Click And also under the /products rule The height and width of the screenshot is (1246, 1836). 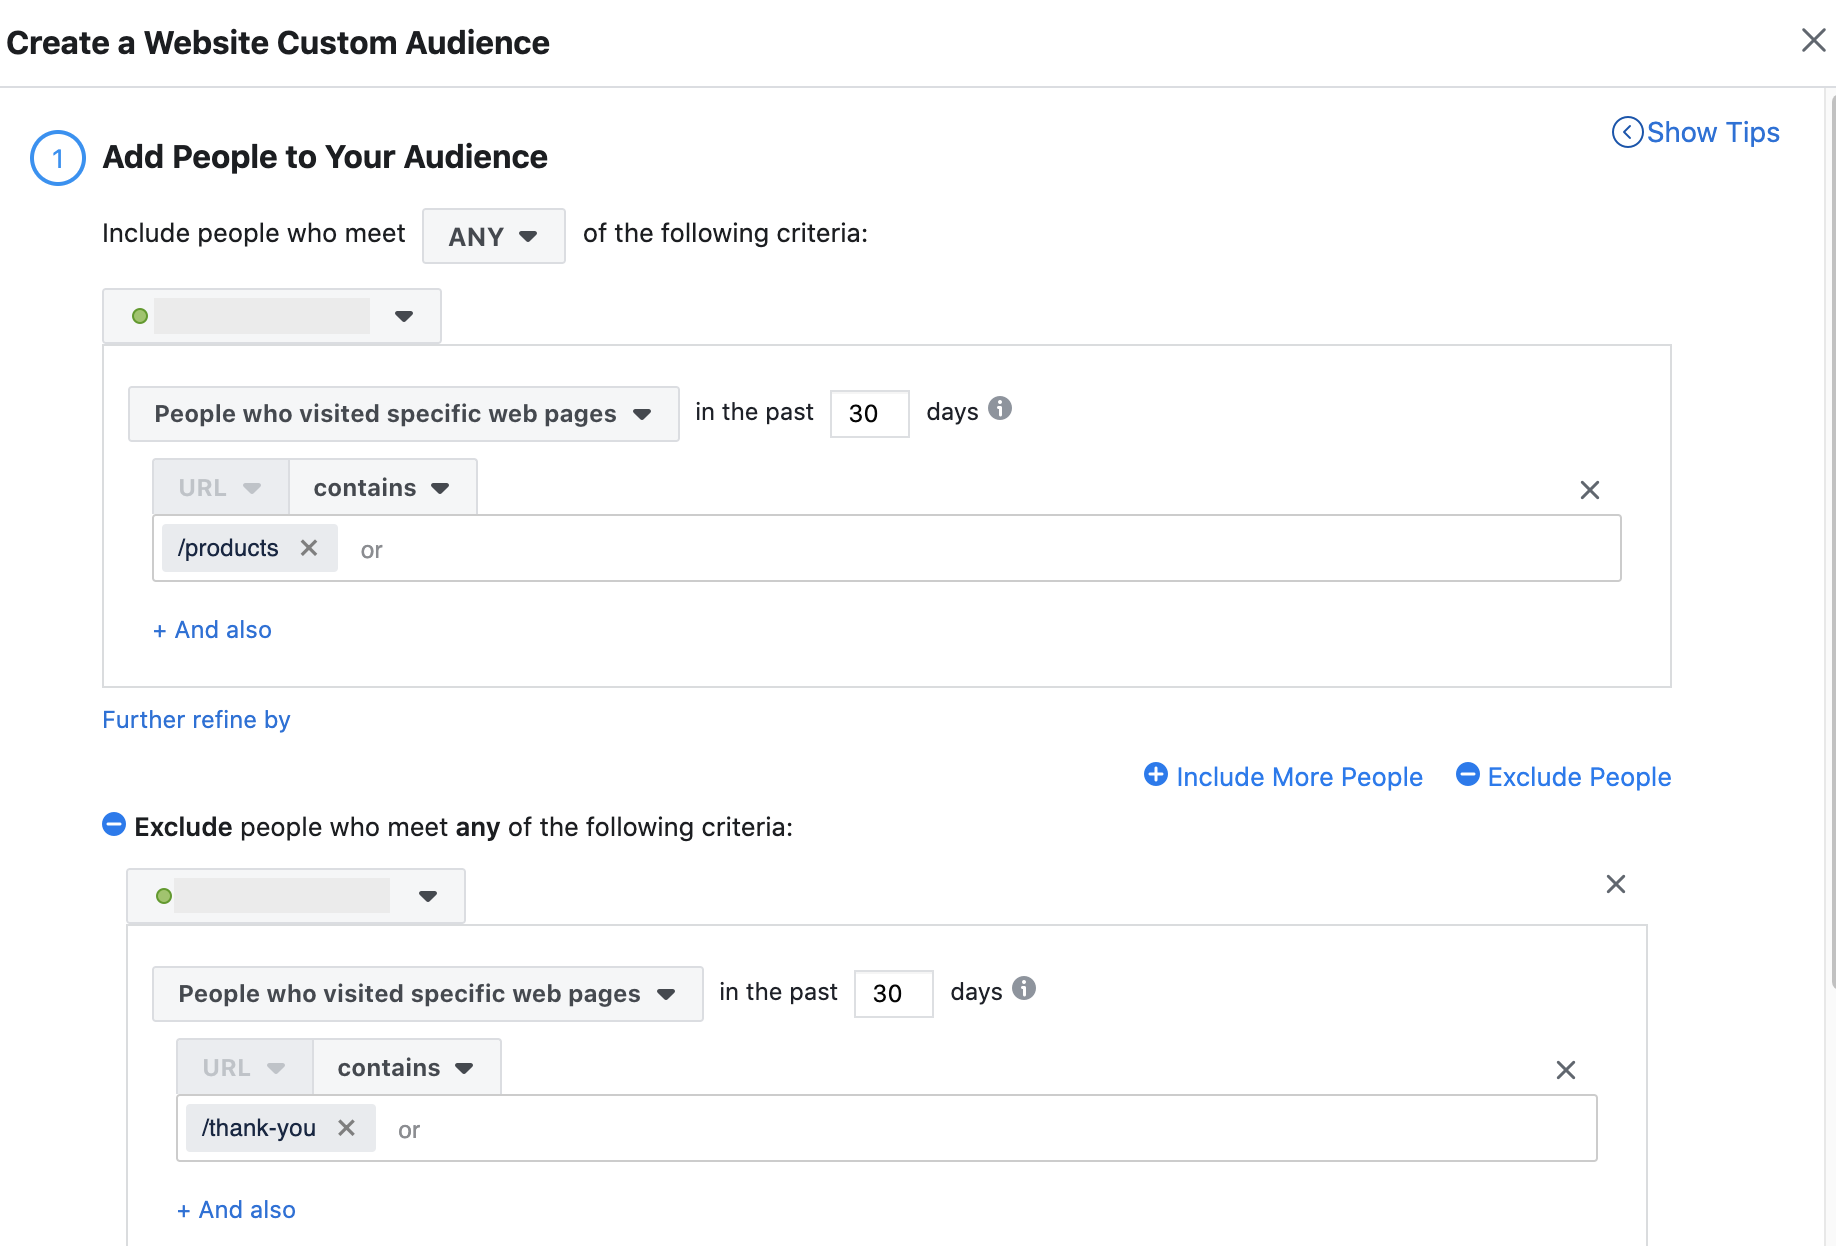(x=211, y=629)
